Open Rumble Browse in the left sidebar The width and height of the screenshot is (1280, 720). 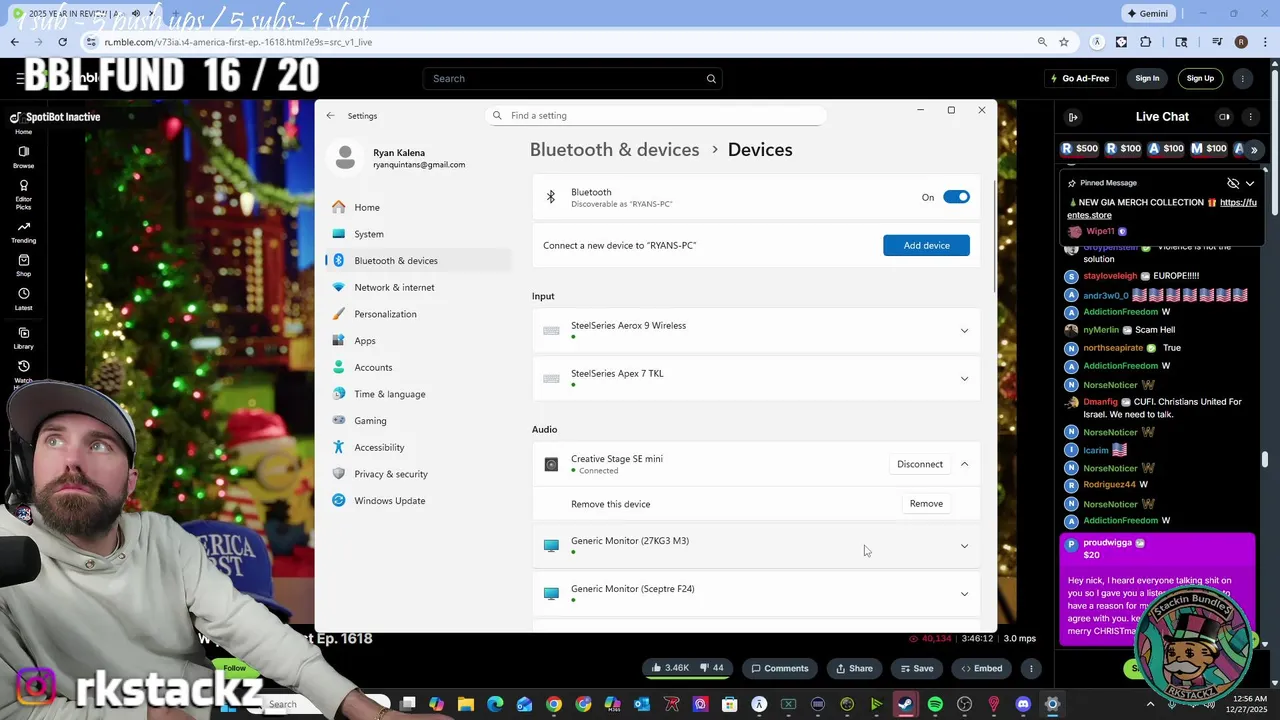23,157
